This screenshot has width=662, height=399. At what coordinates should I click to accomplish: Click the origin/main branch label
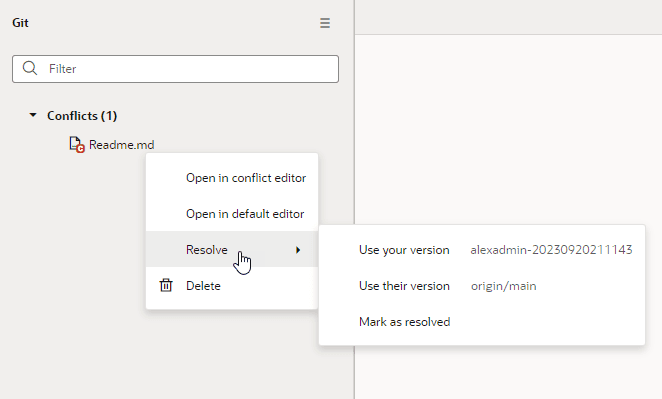504,286
